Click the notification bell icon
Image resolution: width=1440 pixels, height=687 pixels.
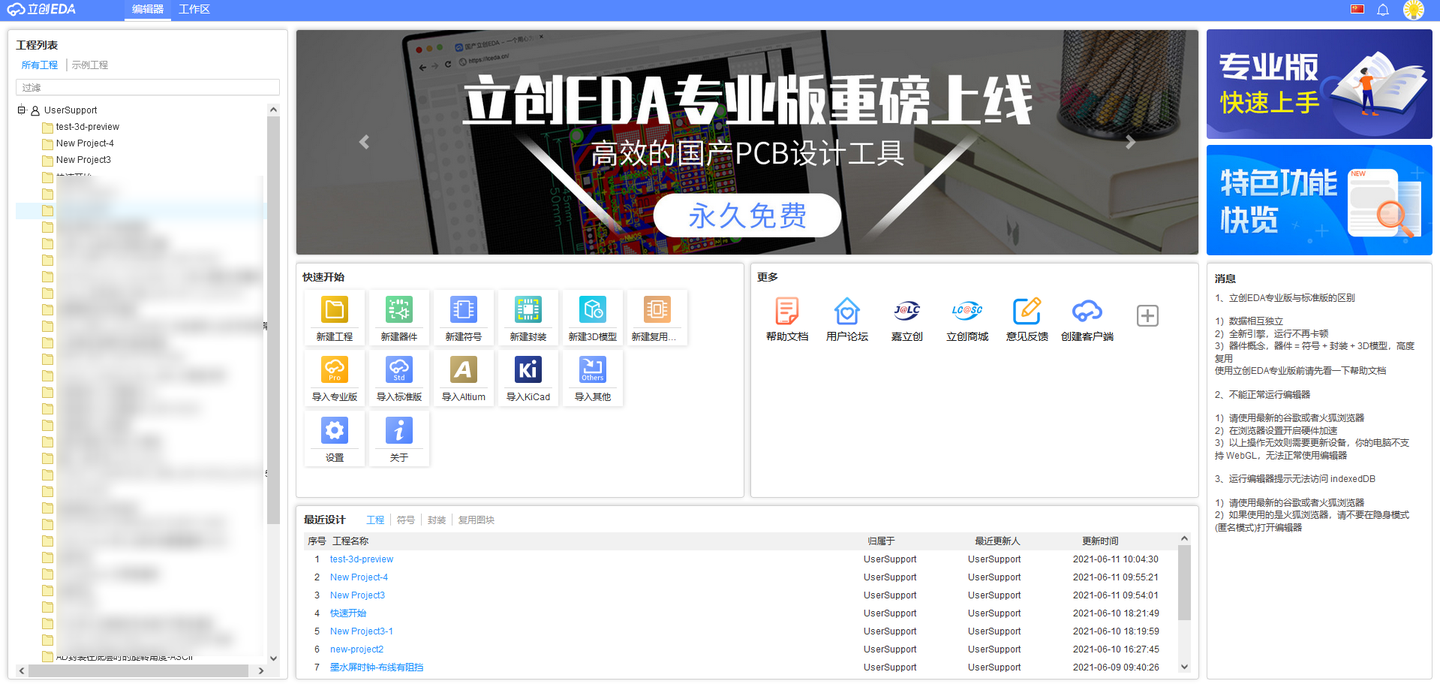coord(1383,9)
